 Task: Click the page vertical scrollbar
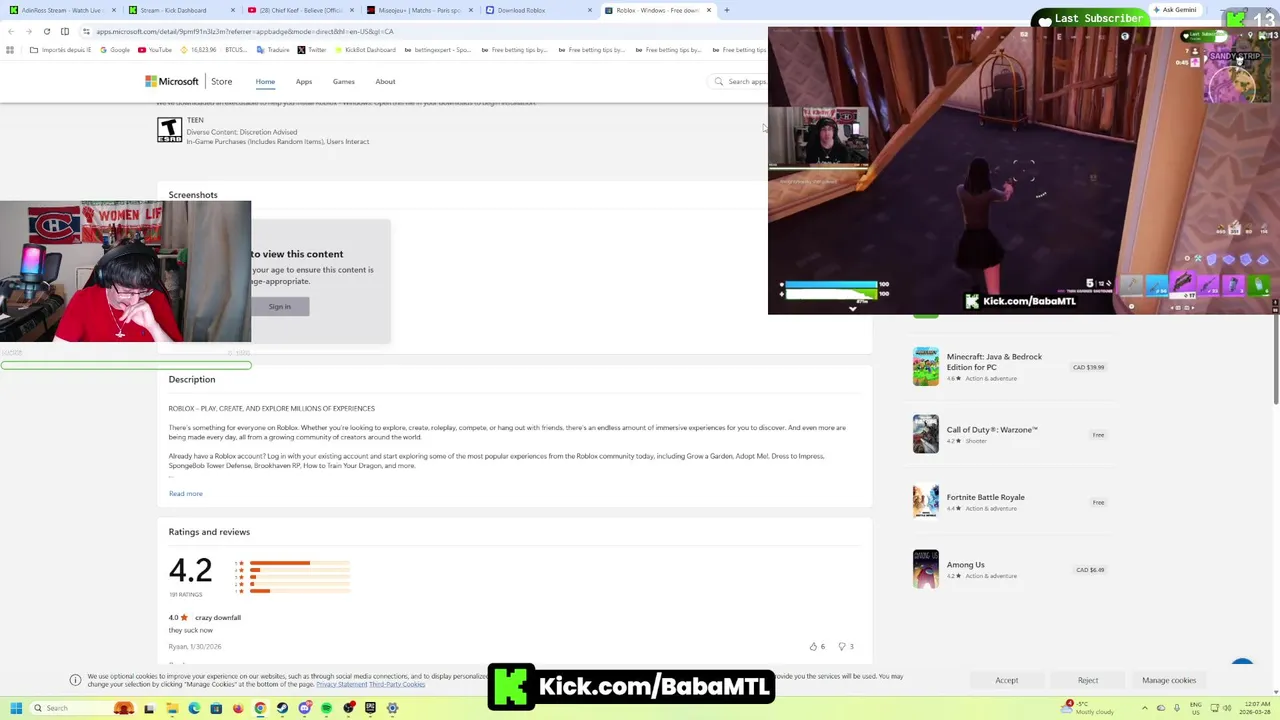tap(1275, 360)
